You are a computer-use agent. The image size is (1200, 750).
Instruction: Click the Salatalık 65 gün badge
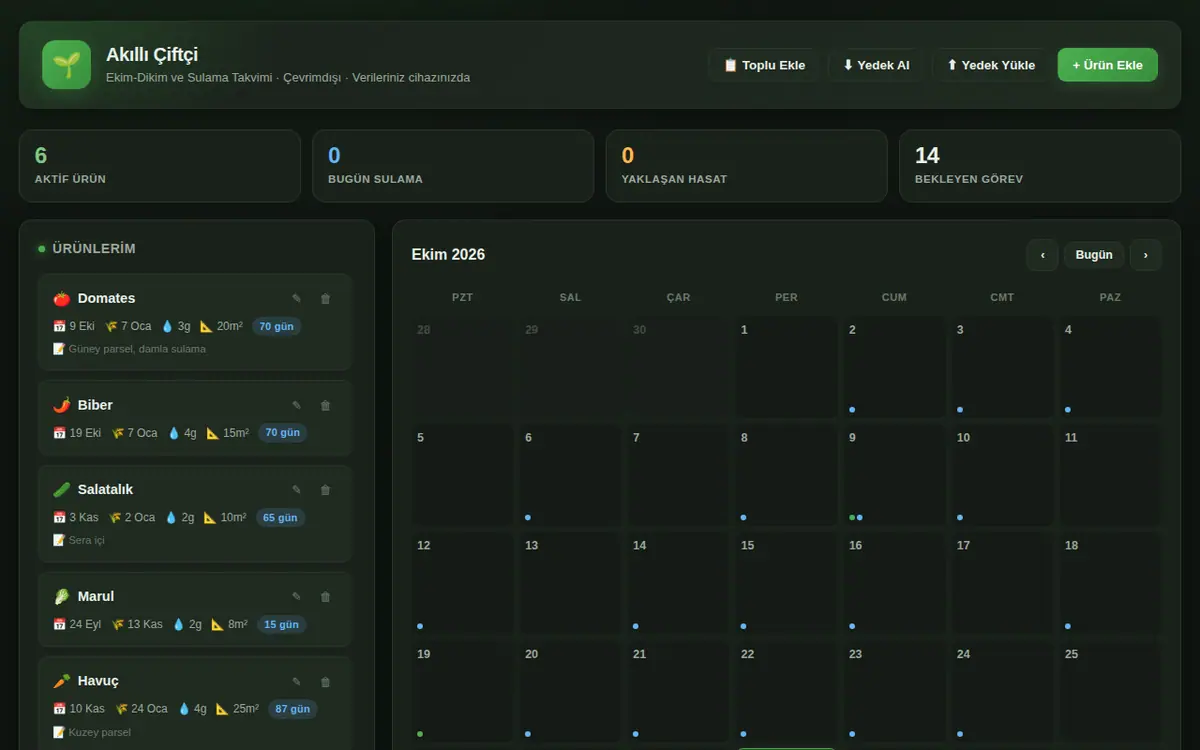(x=280, y=518)
